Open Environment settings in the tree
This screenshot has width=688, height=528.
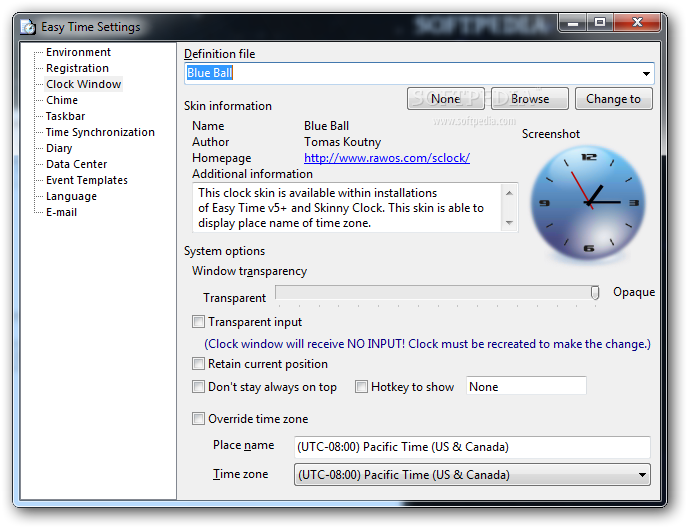tap(78, 52)
